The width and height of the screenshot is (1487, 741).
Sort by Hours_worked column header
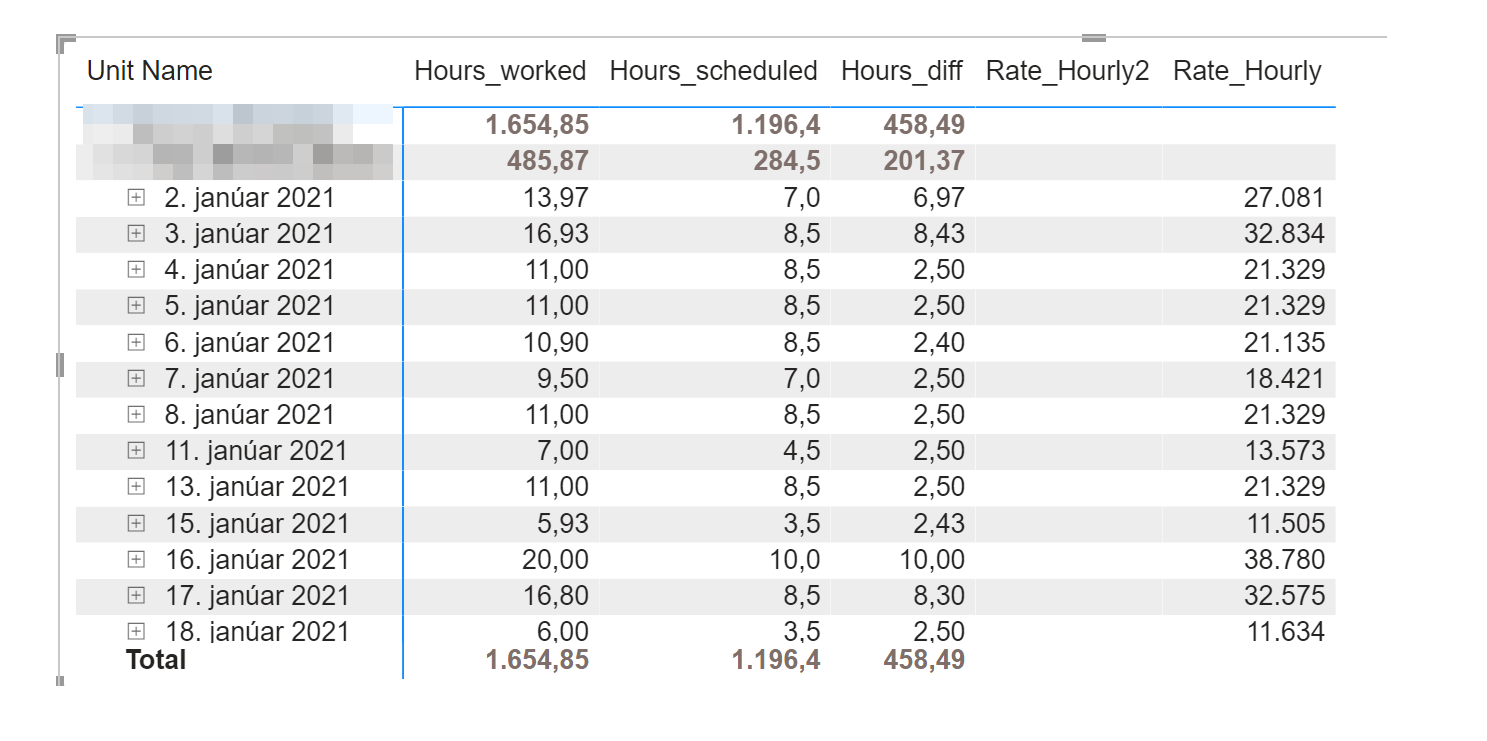click(500, 71)
